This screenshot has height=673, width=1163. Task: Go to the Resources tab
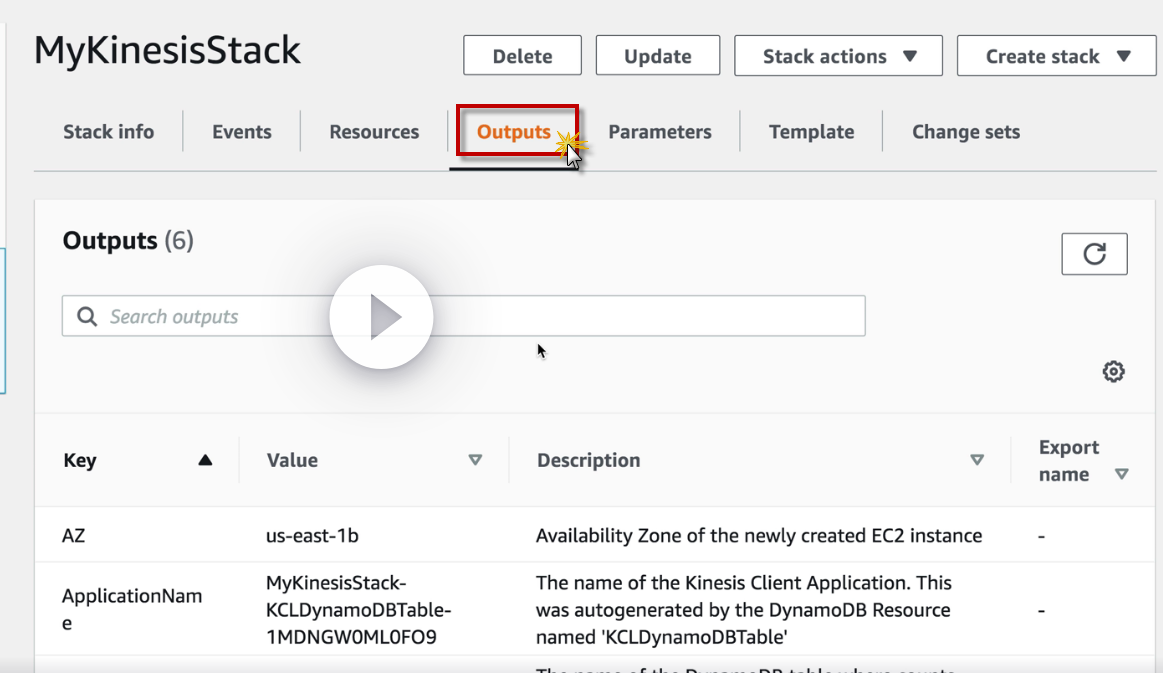click(374, 132)
